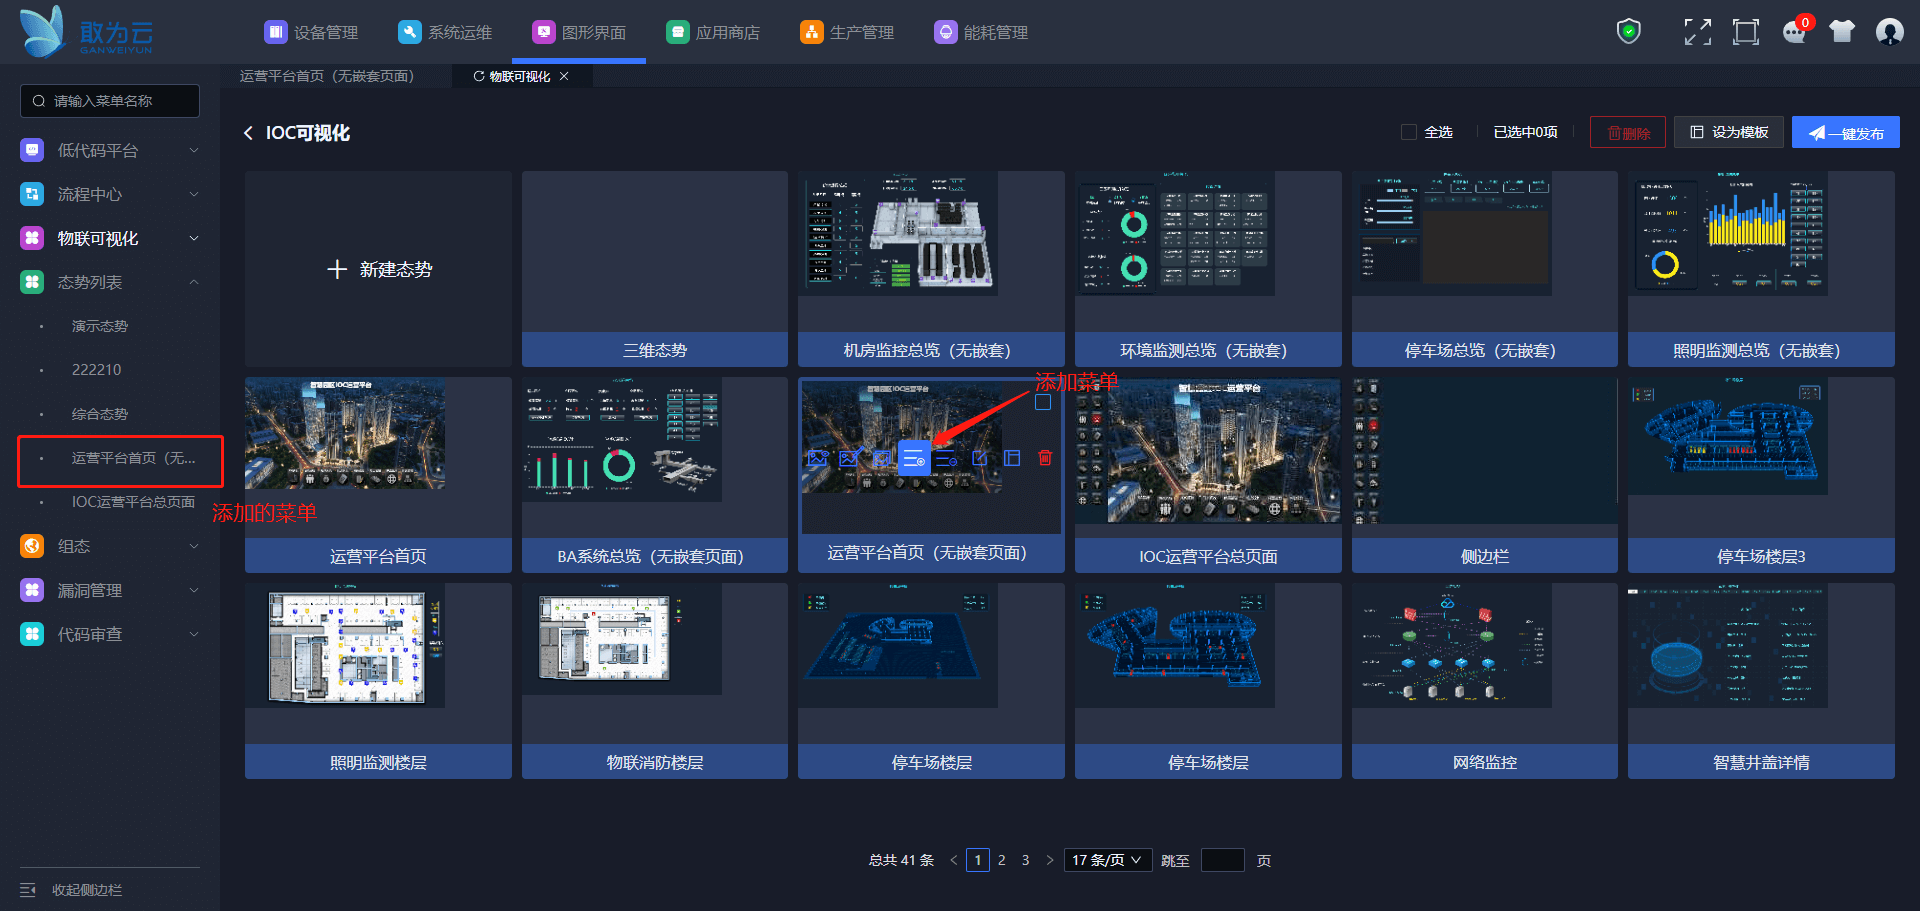Open the 17 条/页 page size dropdown

tap(1107, 860)
